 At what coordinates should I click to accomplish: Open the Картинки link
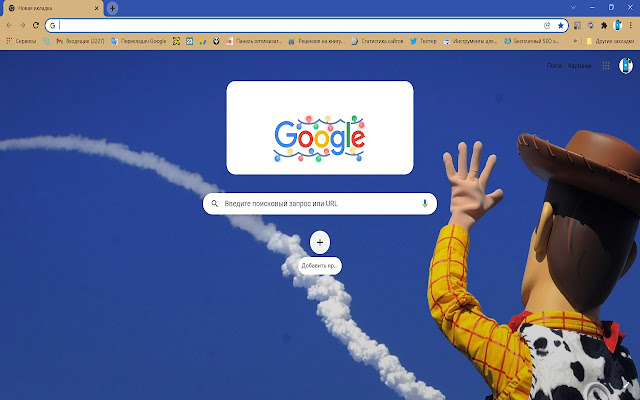click(580, 66)
